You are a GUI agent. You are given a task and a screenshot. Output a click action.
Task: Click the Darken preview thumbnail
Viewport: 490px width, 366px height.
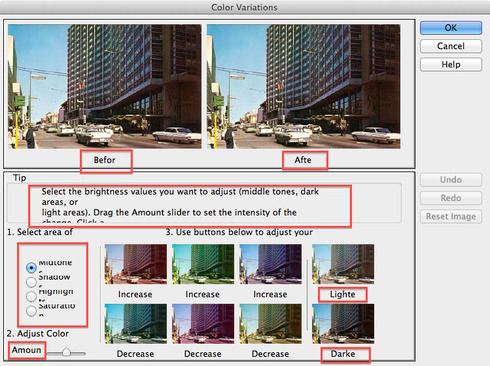point(343,324)
